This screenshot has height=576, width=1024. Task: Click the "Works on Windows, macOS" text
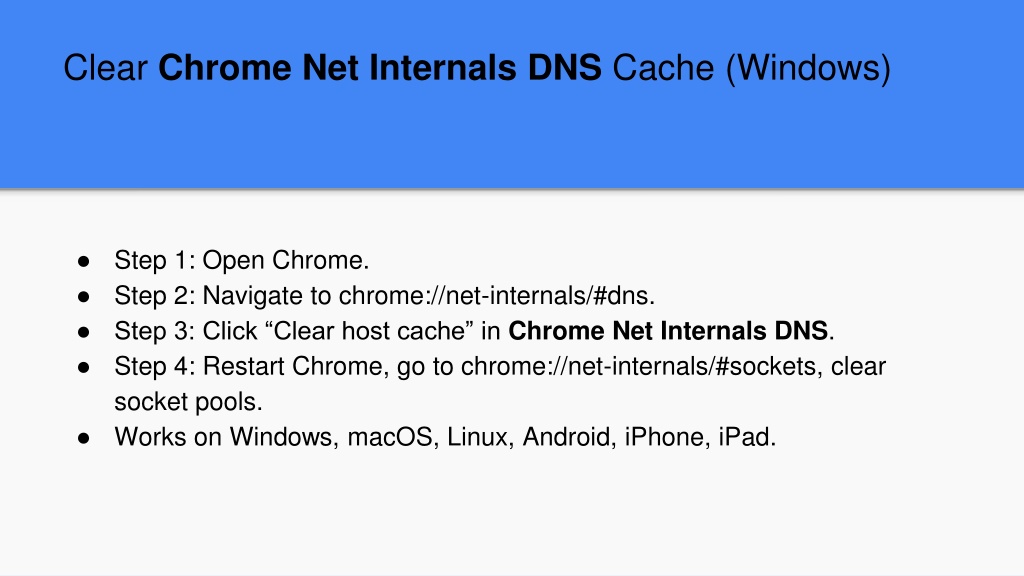tap(274, 437)
